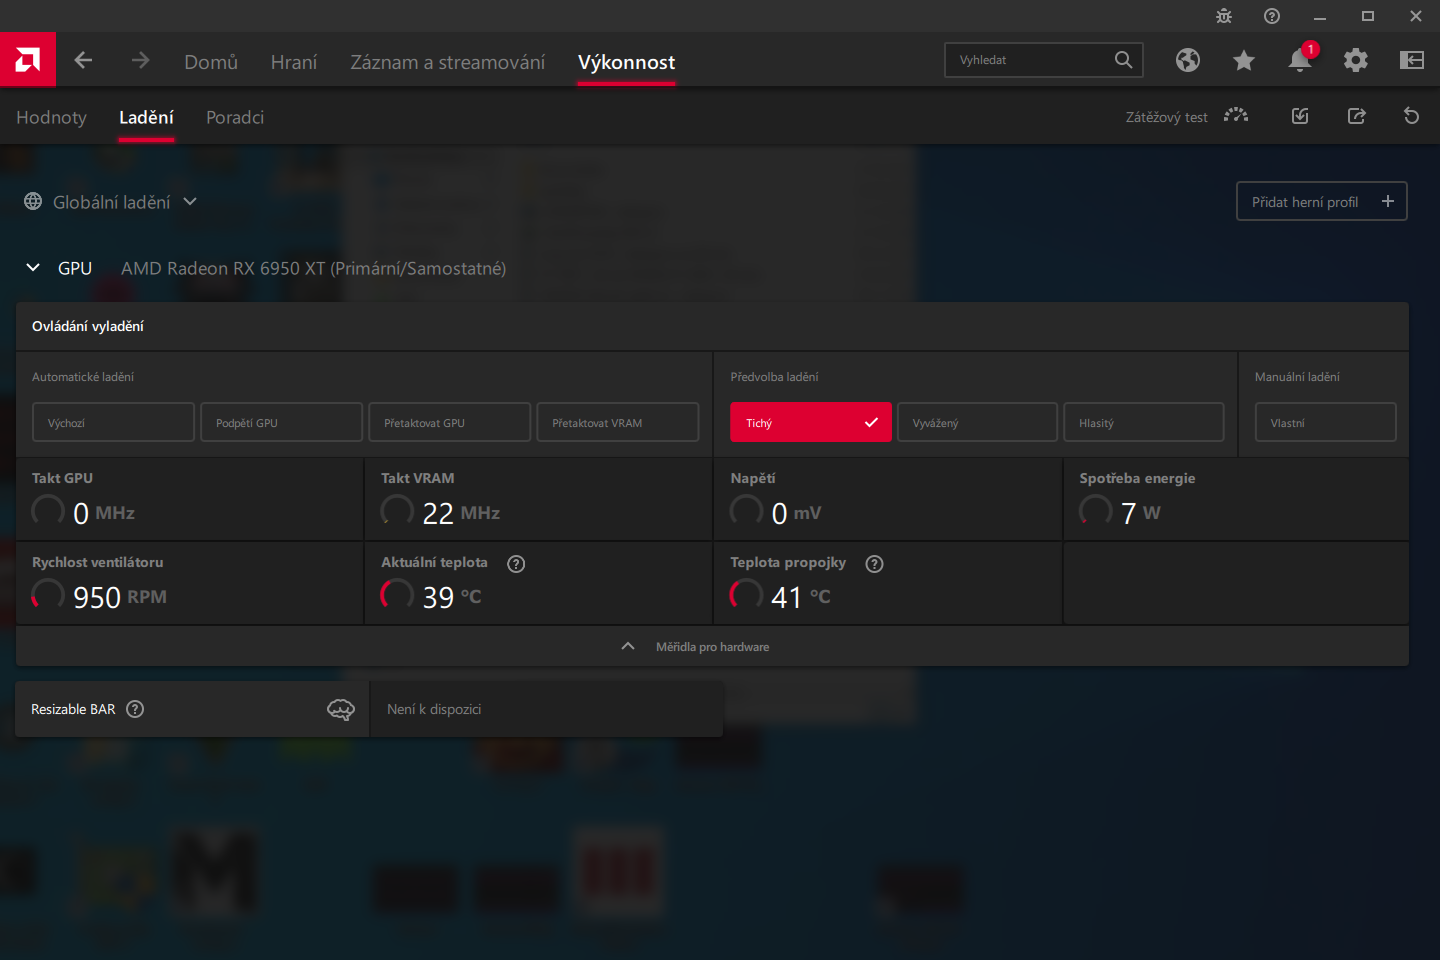Go forward with the right arrow
1440x960 pixels.
click(140, 60)
